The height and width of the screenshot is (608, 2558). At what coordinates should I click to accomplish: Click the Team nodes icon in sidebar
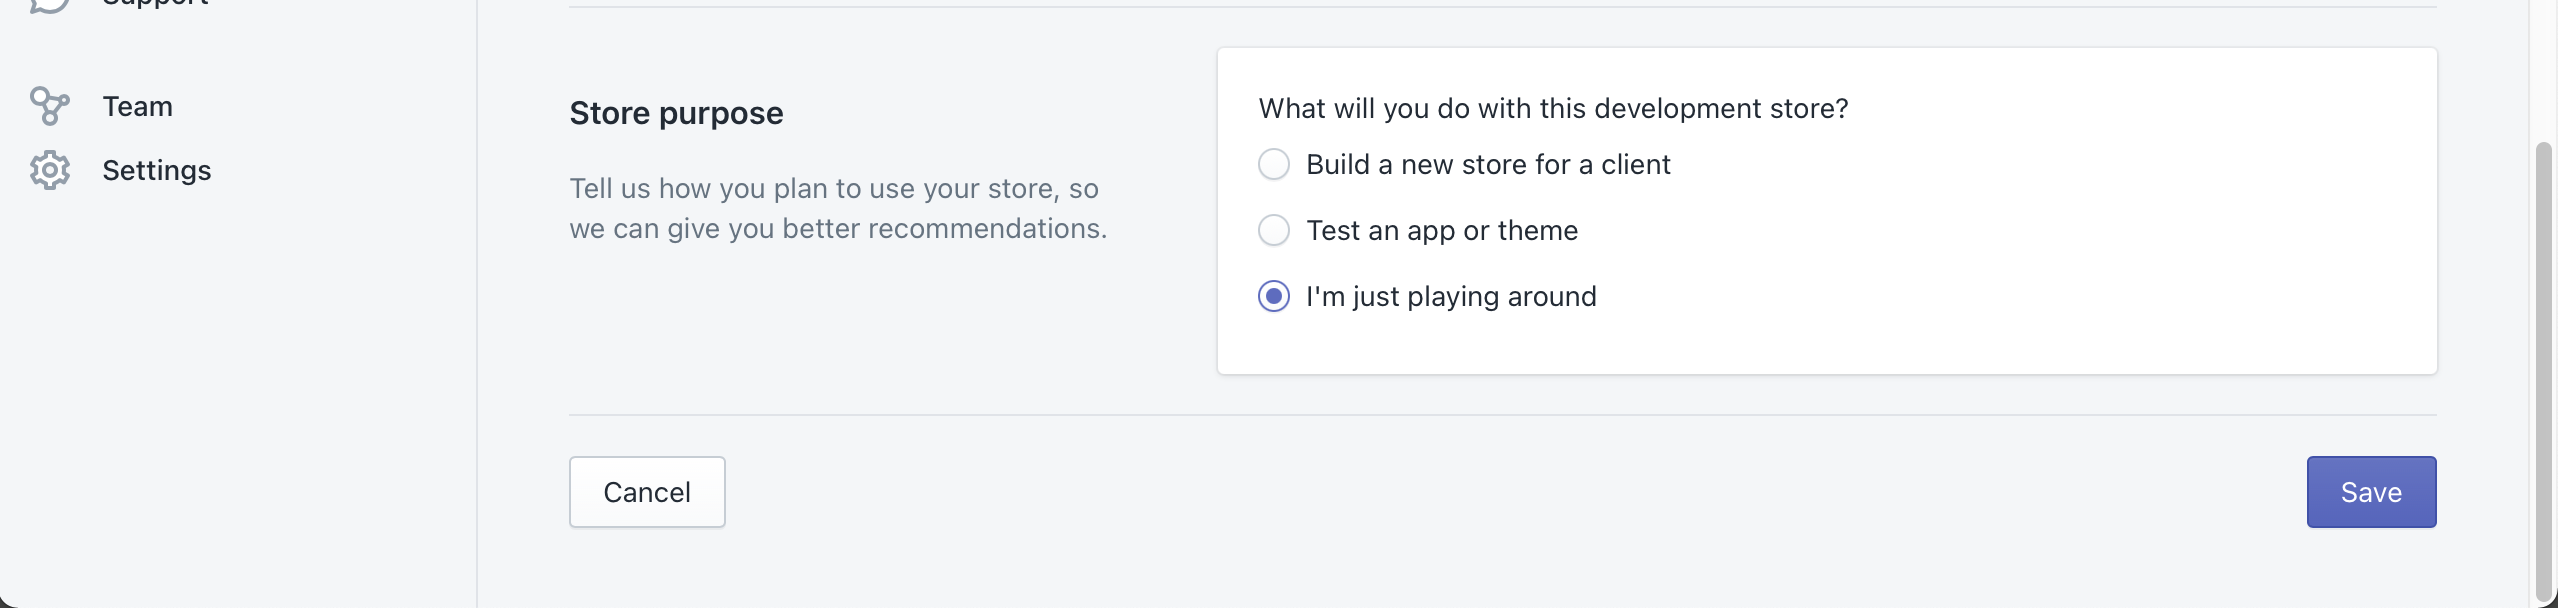49,106
